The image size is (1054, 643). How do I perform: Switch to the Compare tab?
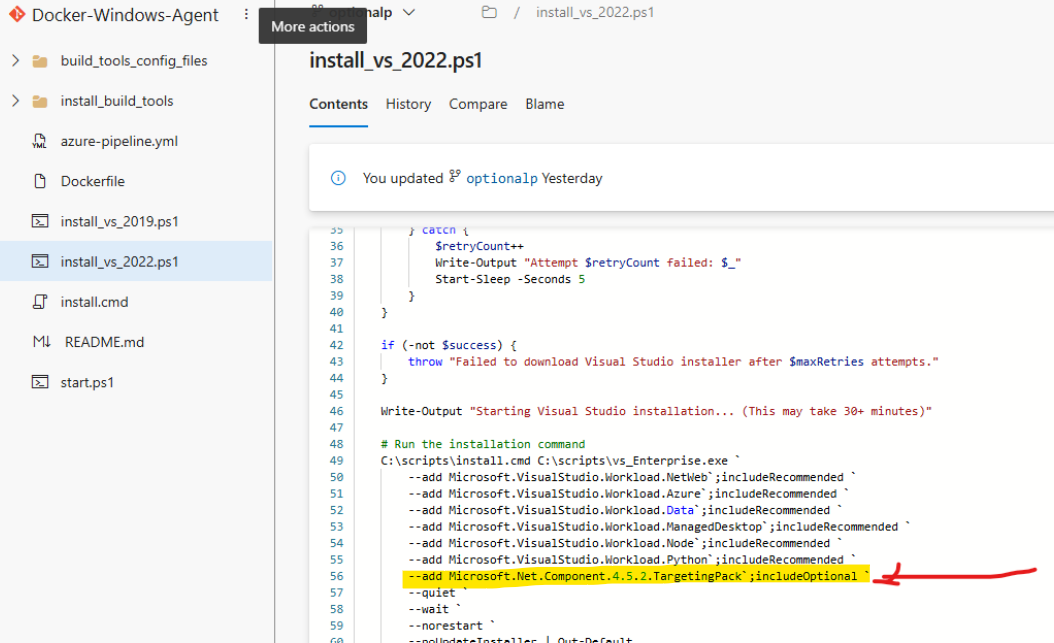(478, 104)
